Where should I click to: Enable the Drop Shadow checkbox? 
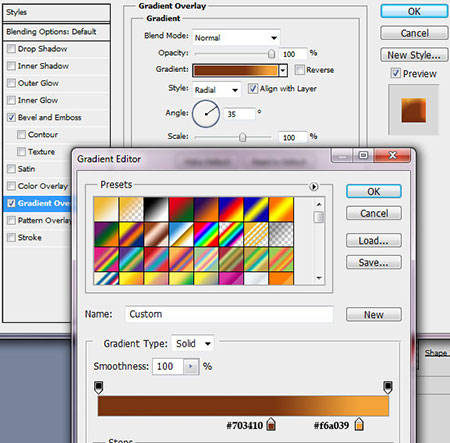[11, 49]
